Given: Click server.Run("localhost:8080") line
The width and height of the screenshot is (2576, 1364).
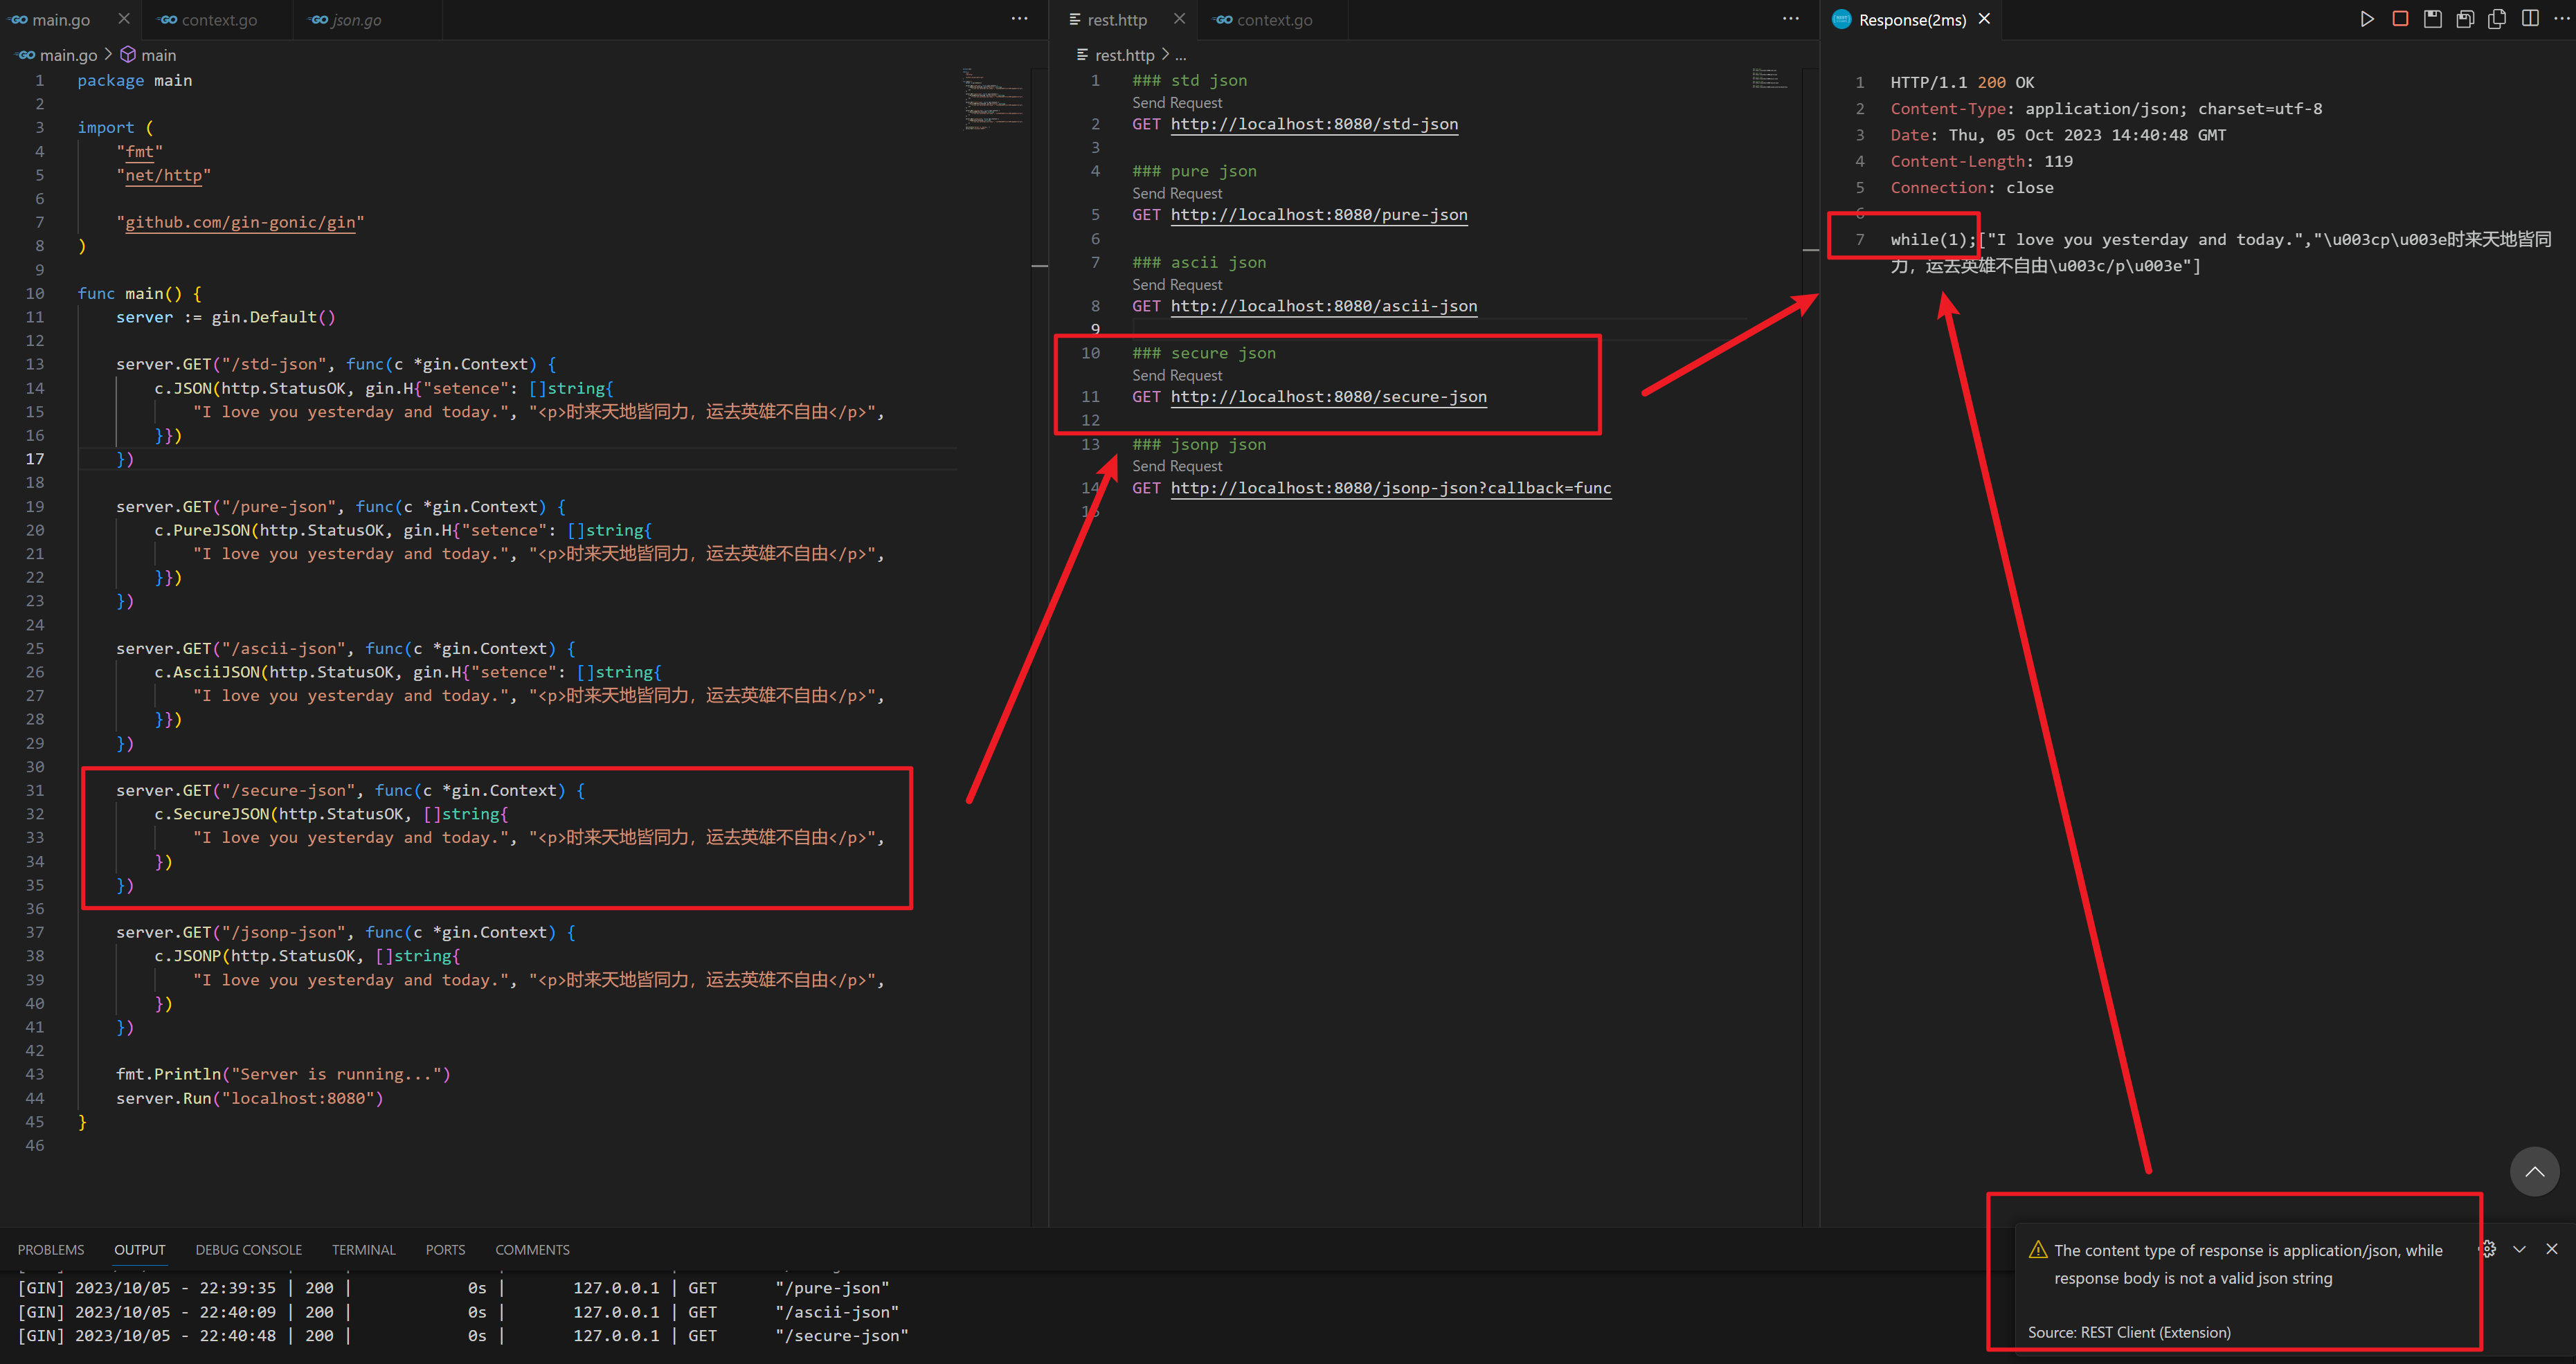Looking at the screenshot, I should click(250, 1098).
